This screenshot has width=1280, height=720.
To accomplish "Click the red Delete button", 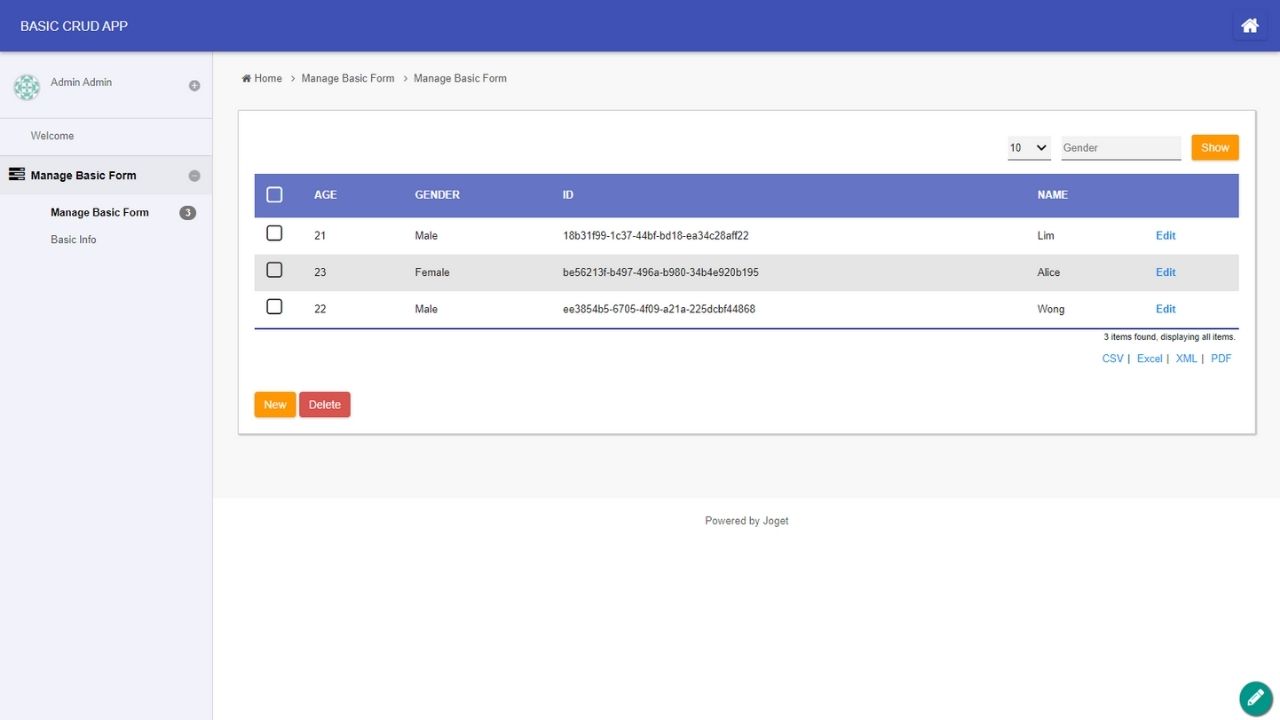I will 324,405.
